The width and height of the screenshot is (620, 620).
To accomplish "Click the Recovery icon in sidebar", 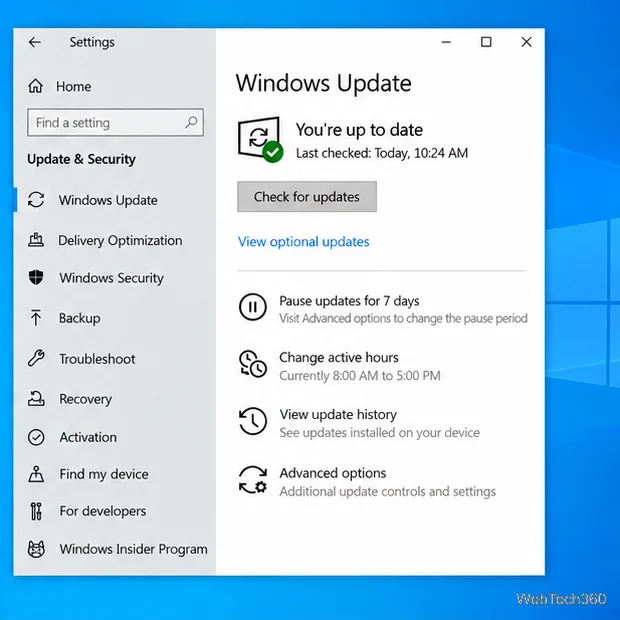I will (x=36, y=399).
